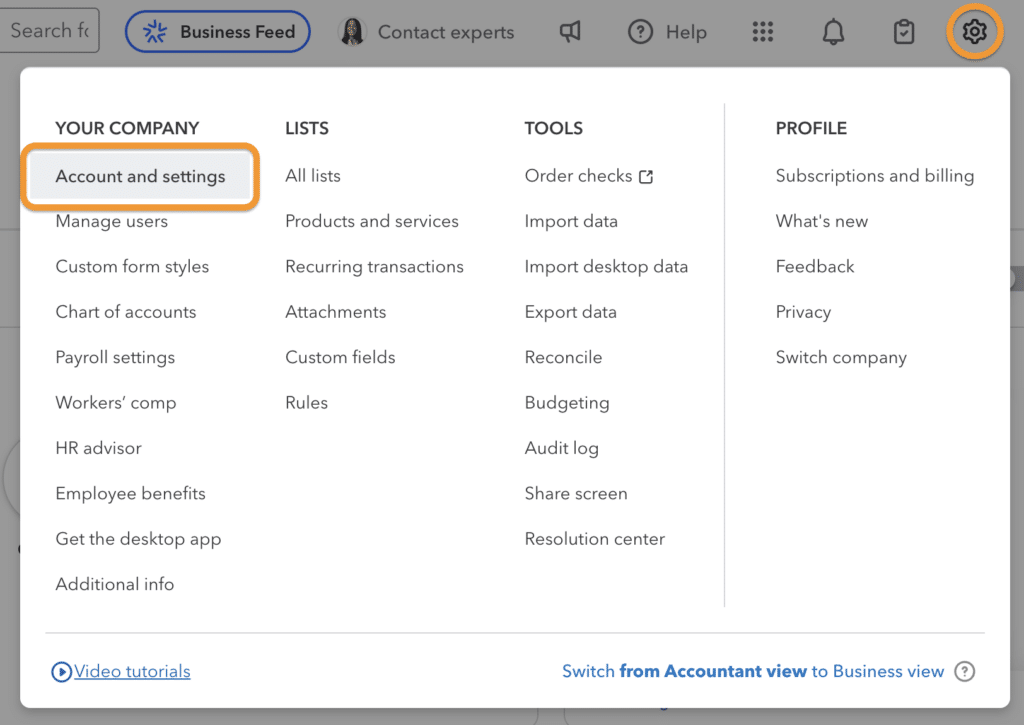The image size is (1024, 725).
Task: Select Workers' comp
Action: 116,402
